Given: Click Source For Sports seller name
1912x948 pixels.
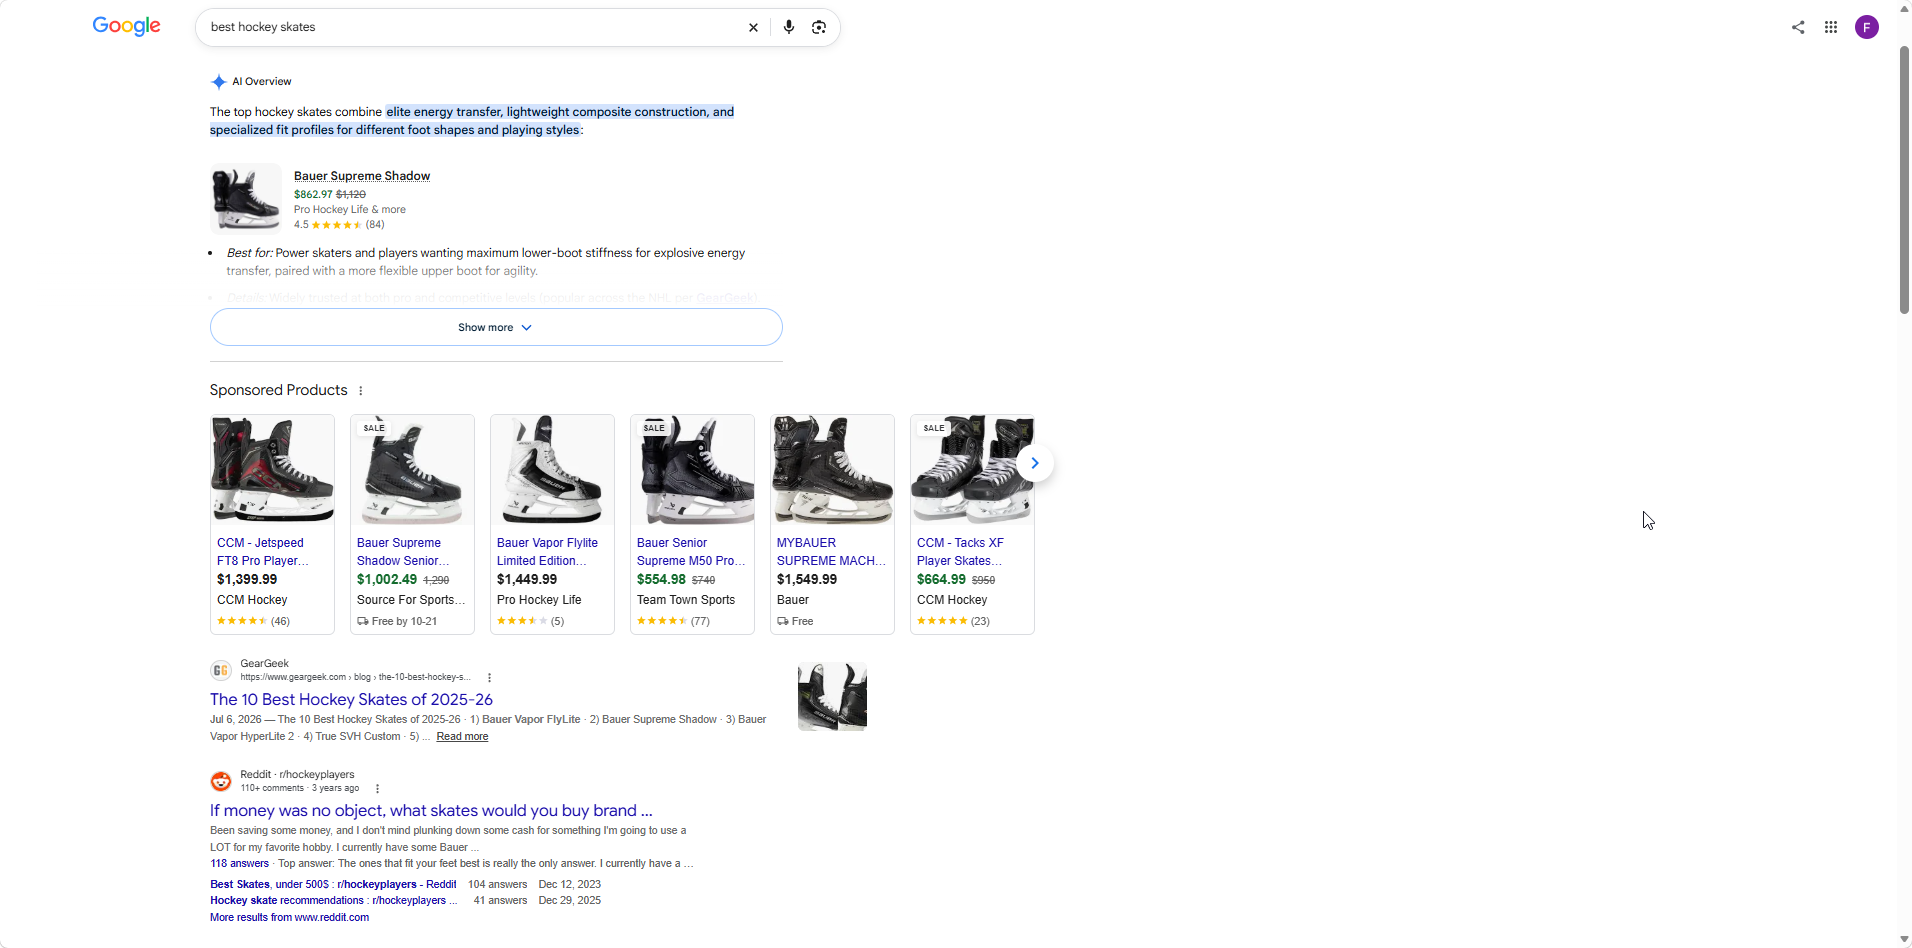Looking at the screenshot, I should click(411, 600).
